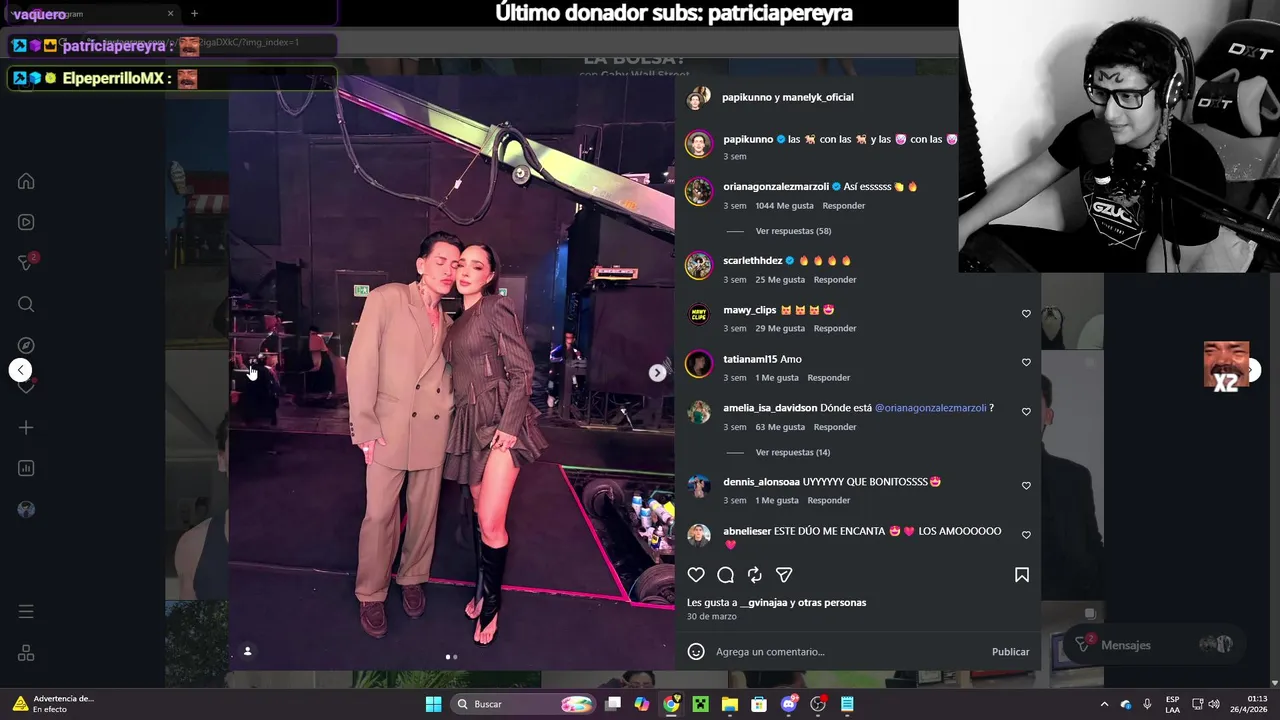Like the post with the heart icon

696,575
